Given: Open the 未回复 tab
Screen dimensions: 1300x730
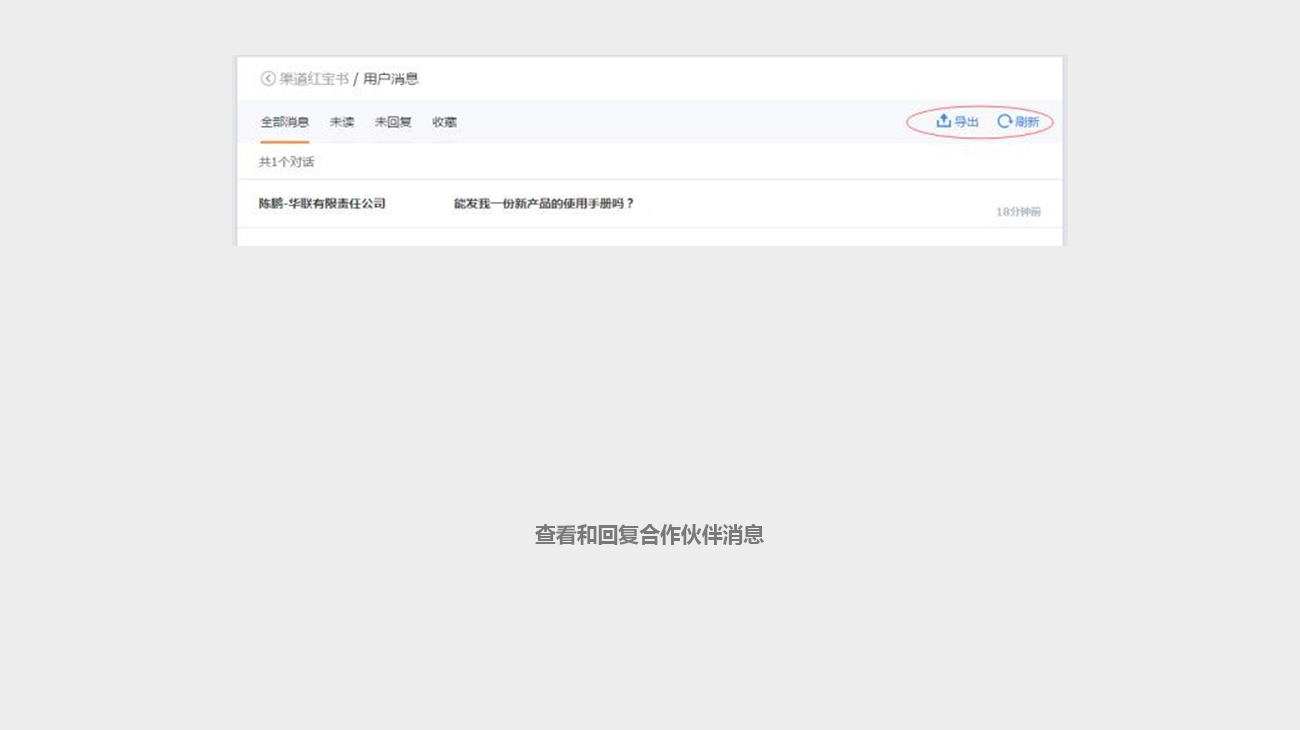Looking at the screenshot, I should coord(393,122).
